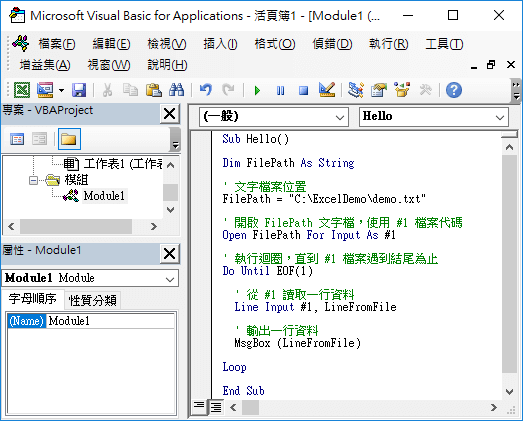Open the Insert UserForm dropdown arrow
This screenshot has width=523, height=421.
tap(61, 90)
